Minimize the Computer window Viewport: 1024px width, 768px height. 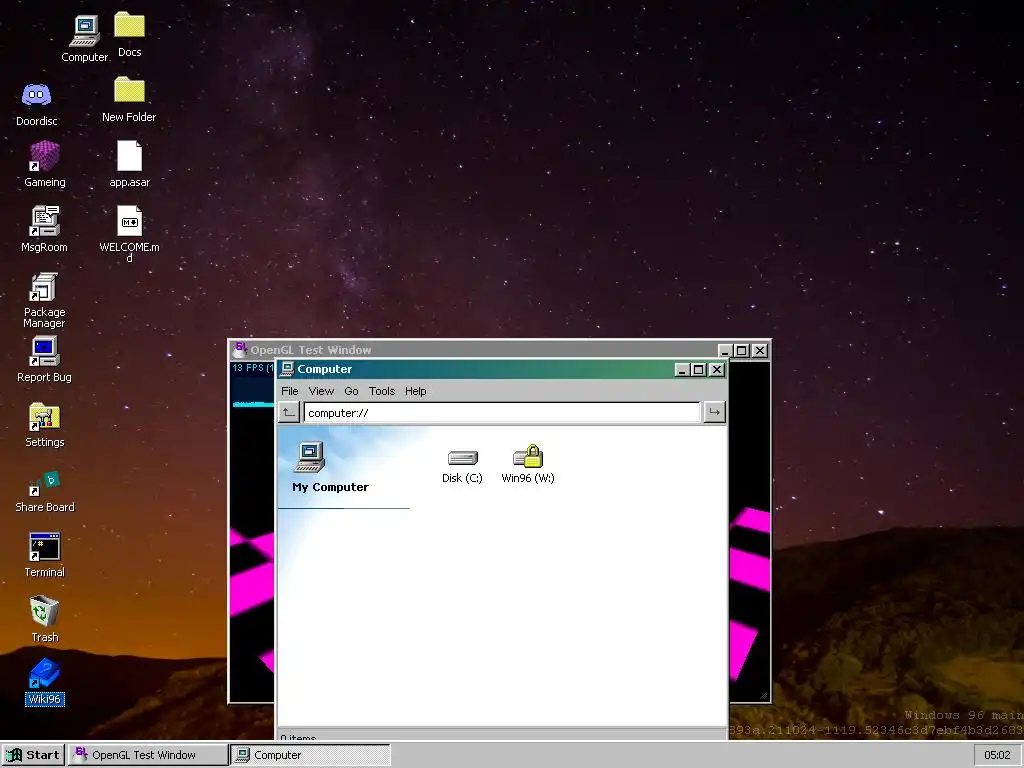point(682,370)
